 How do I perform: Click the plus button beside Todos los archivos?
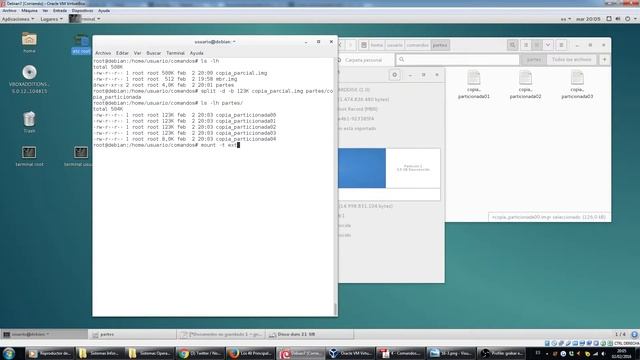click(x=604, y=60)
